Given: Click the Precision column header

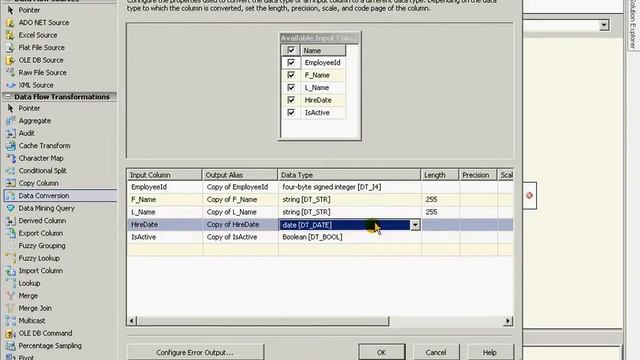Looking at the screenshot, I should tap(478, 175).
